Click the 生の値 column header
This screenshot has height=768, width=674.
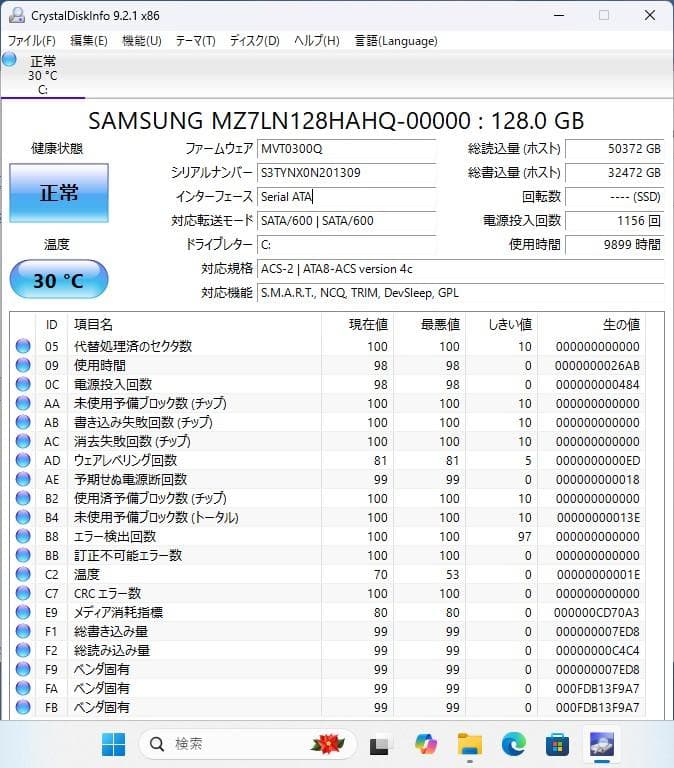point(592,324)
